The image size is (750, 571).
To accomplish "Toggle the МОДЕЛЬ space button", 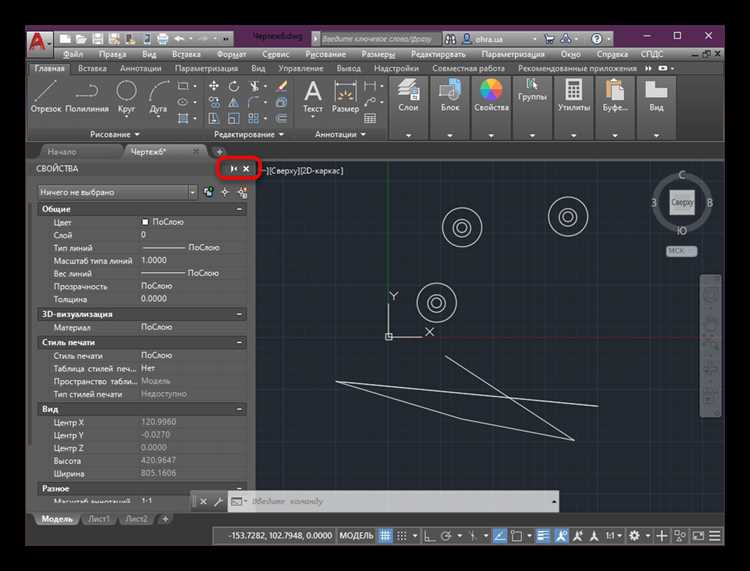I will [356, 536].
